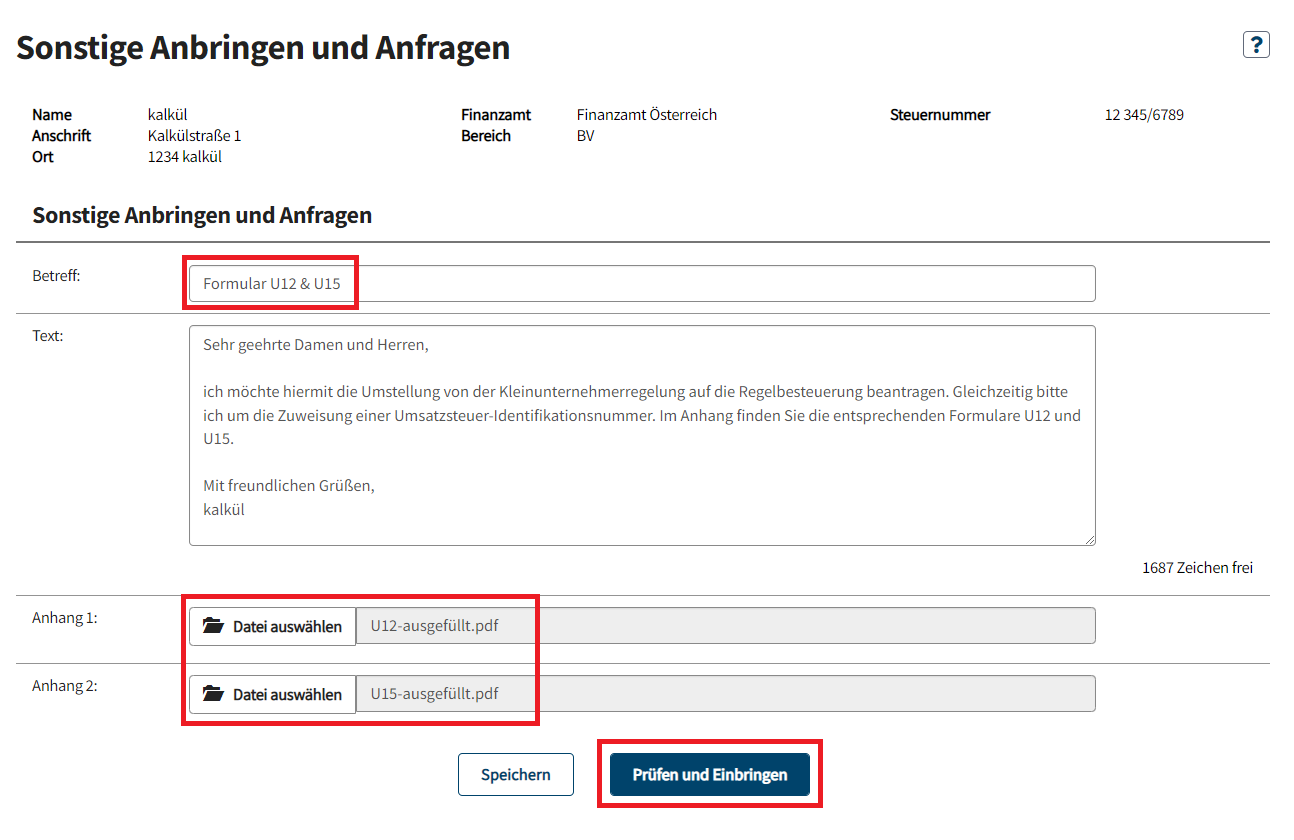Submit with Prüfen und Einbringen

point(710,775)
